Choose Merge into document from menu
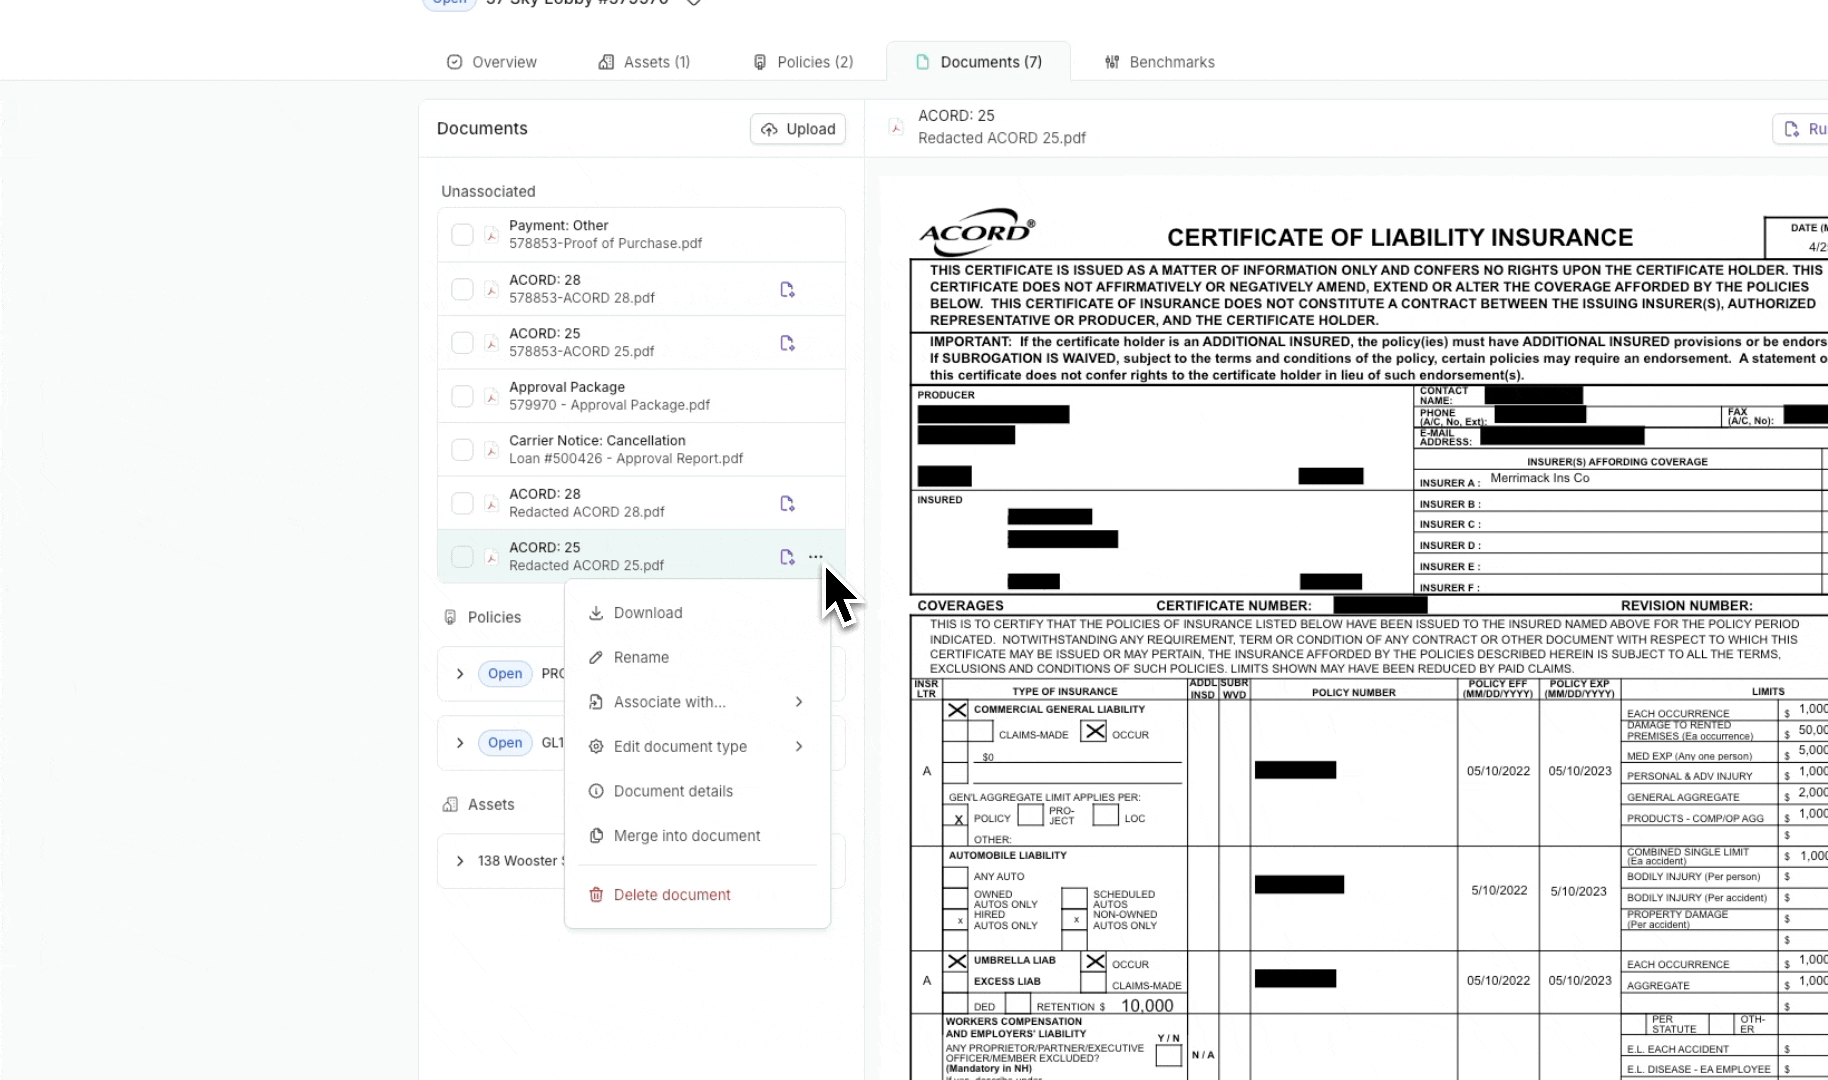The height and width of the screenshot is (1080, 1828). click(687, 836)
